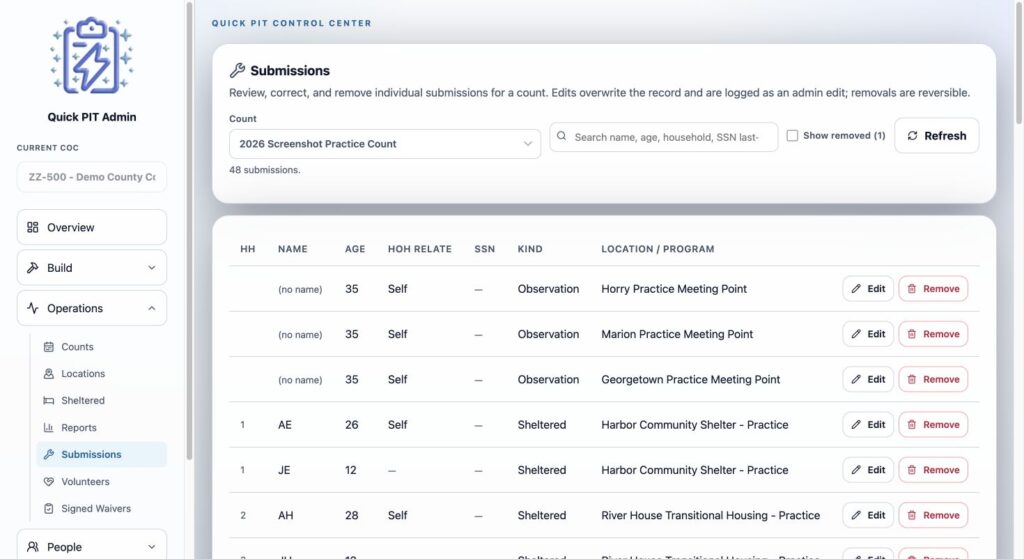Open the Reports menu item
The image size is (1024, 559).
pyautogui.click(x=101, y=428)
